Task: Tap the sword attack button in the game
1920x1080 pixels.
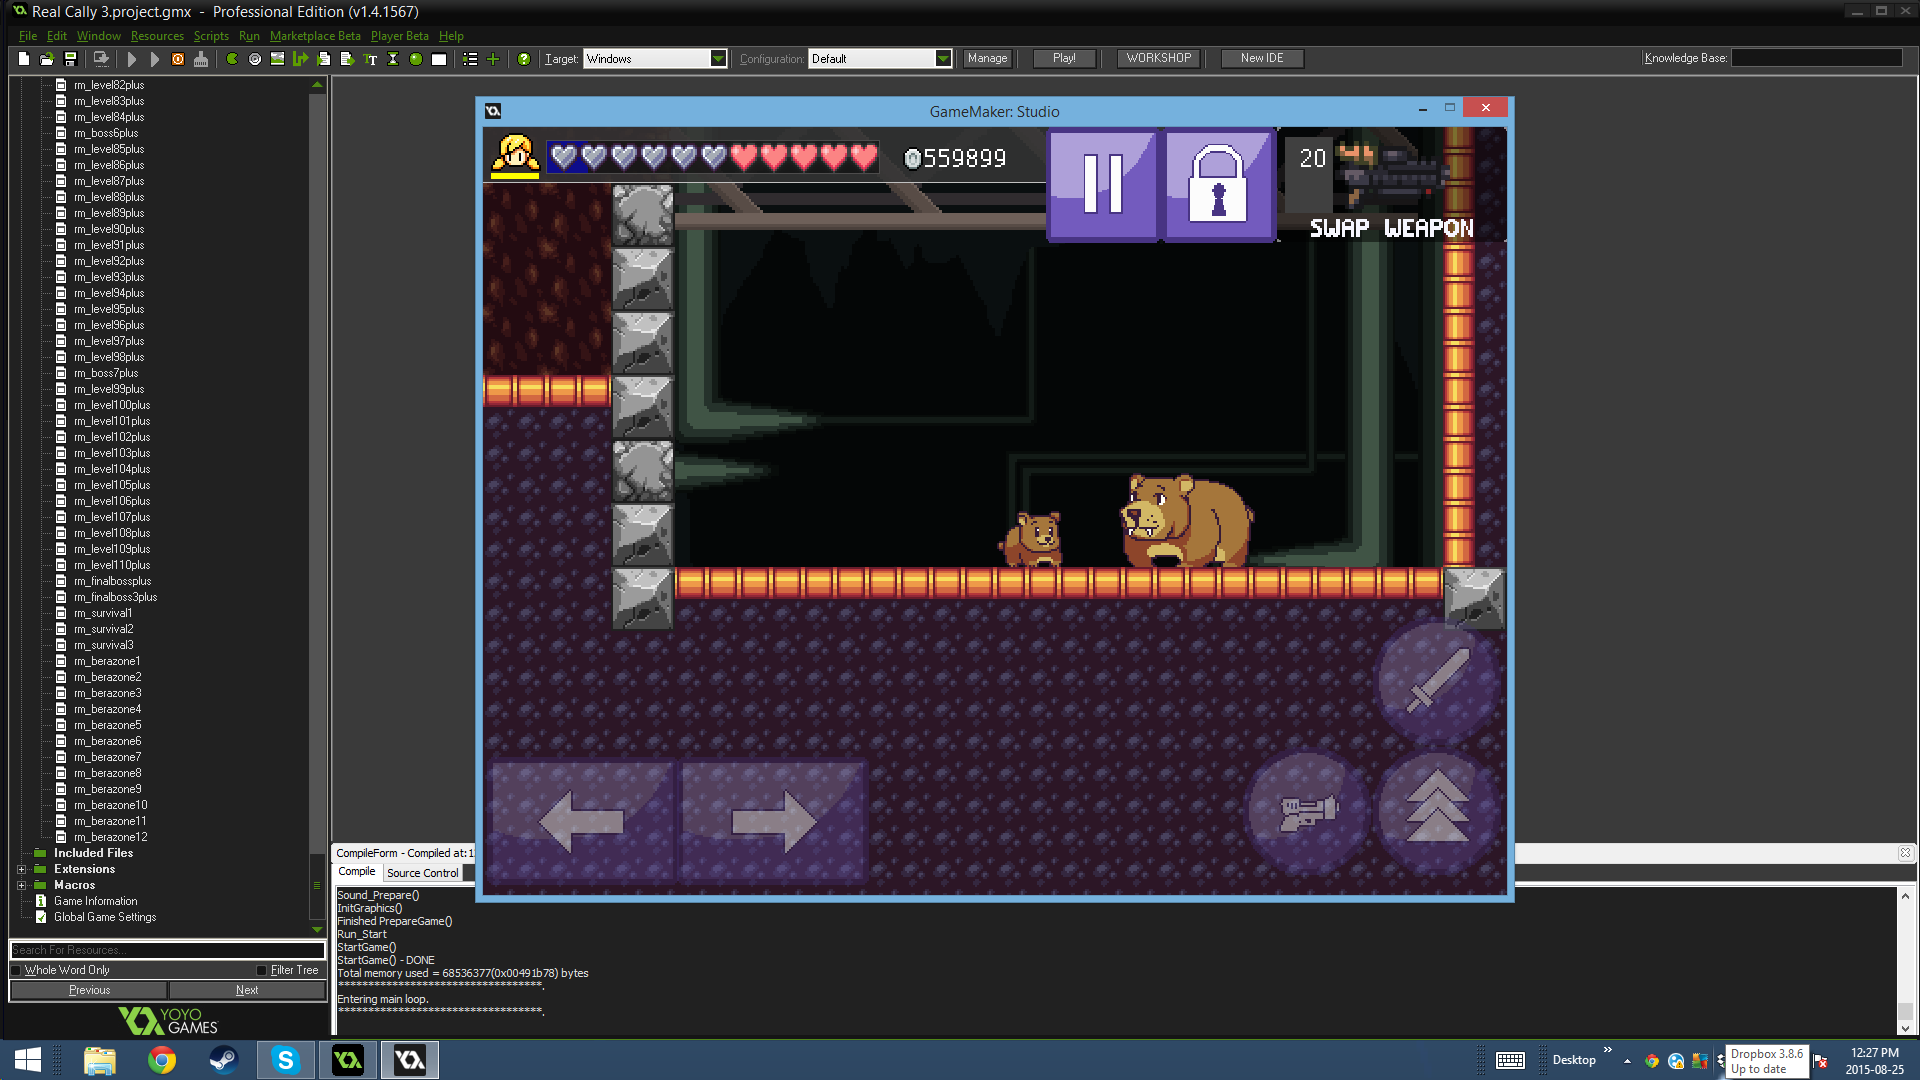Action: [x=1437, y=681]
